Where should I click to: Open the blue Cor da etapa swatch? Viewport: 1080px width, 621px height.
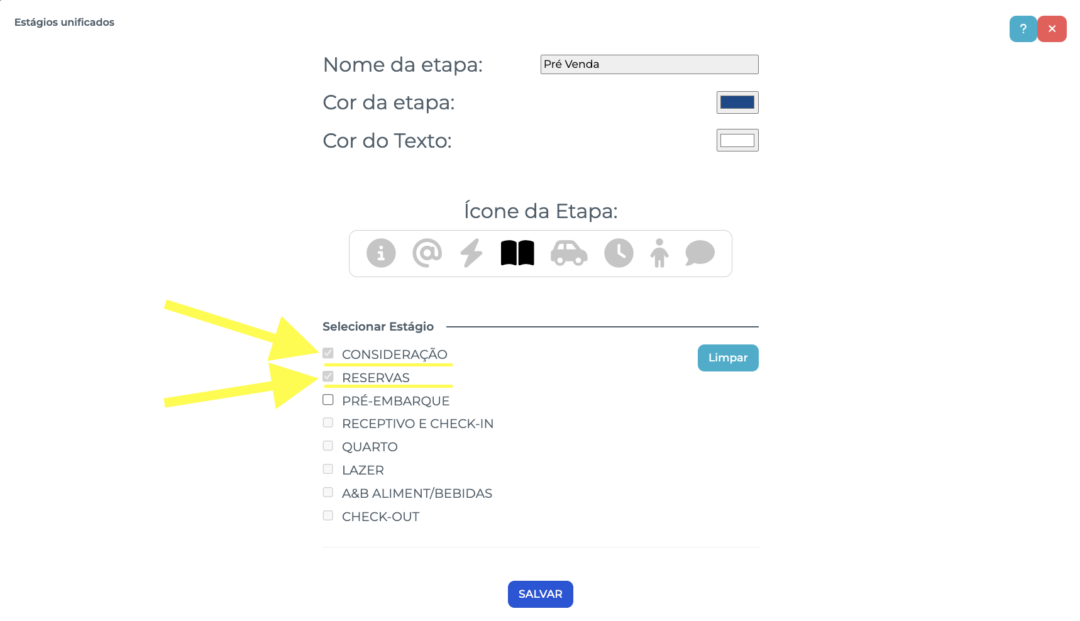click(737, 103)
